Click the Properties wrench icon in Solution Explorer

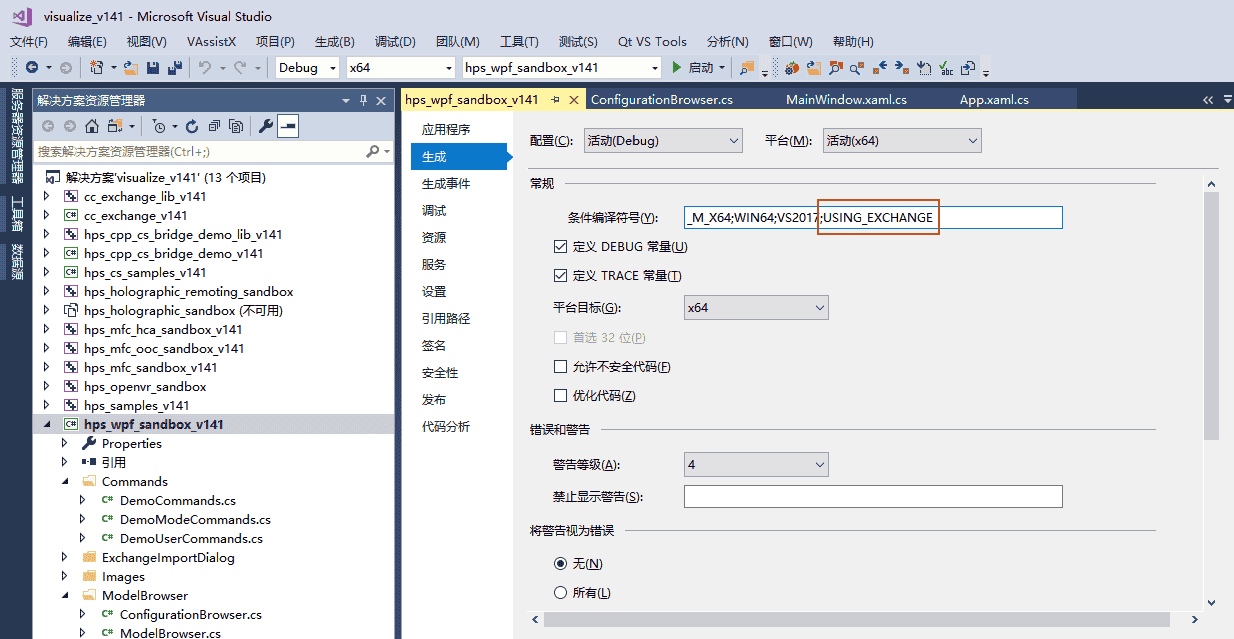[265, 126]
